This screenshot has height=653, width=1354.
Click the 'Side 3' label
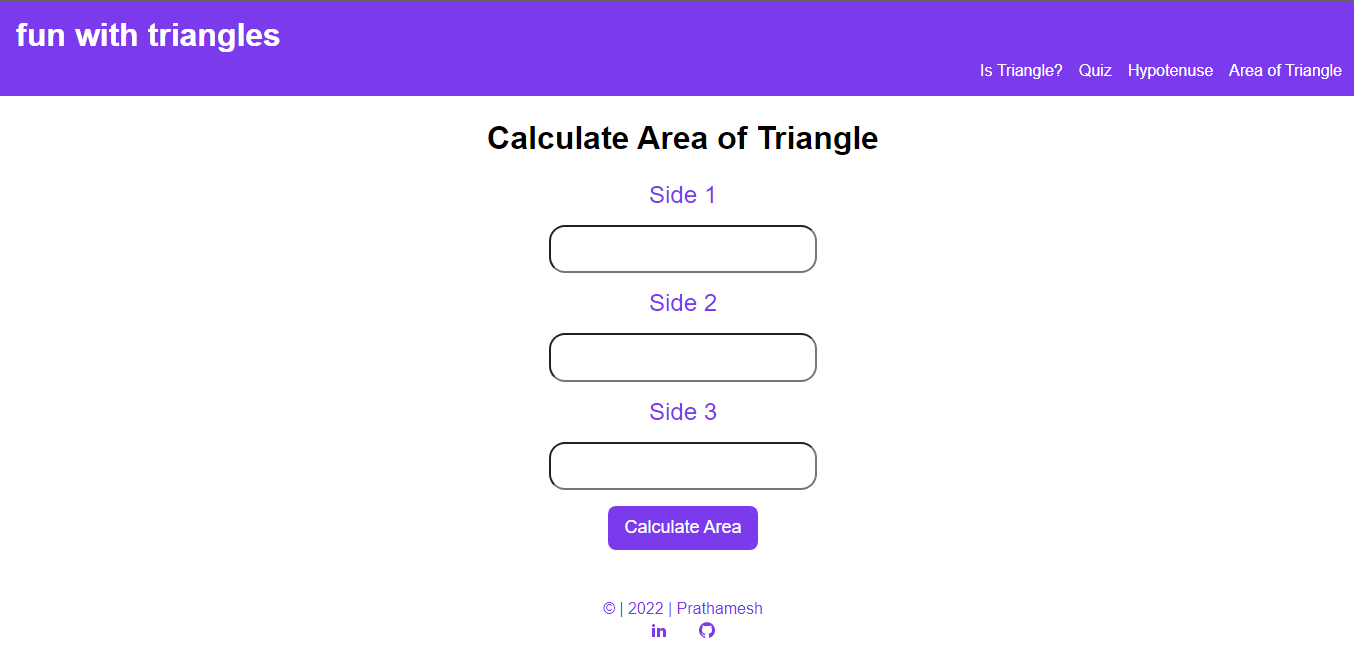[682, 411]
